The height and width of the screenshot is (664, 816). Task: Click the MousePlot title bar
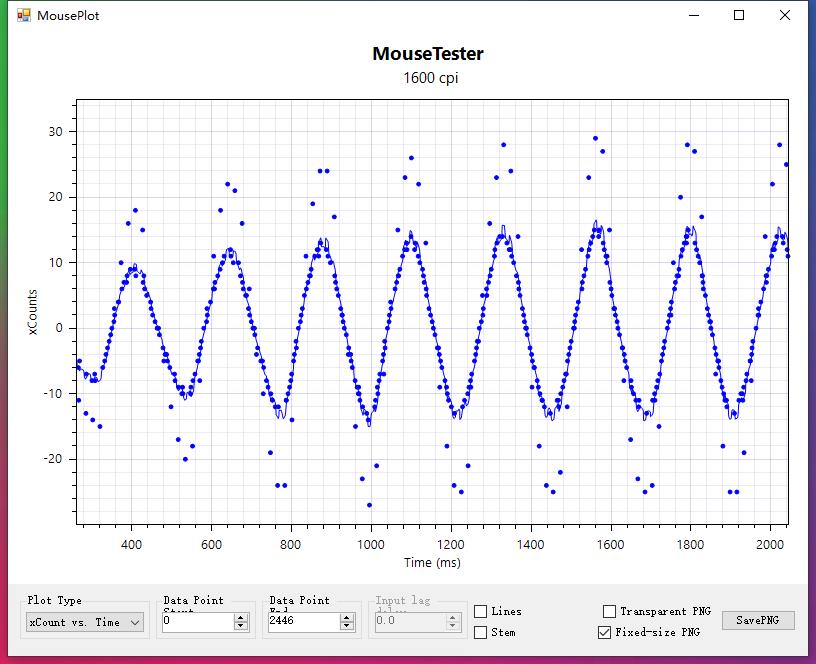[400, 15]
